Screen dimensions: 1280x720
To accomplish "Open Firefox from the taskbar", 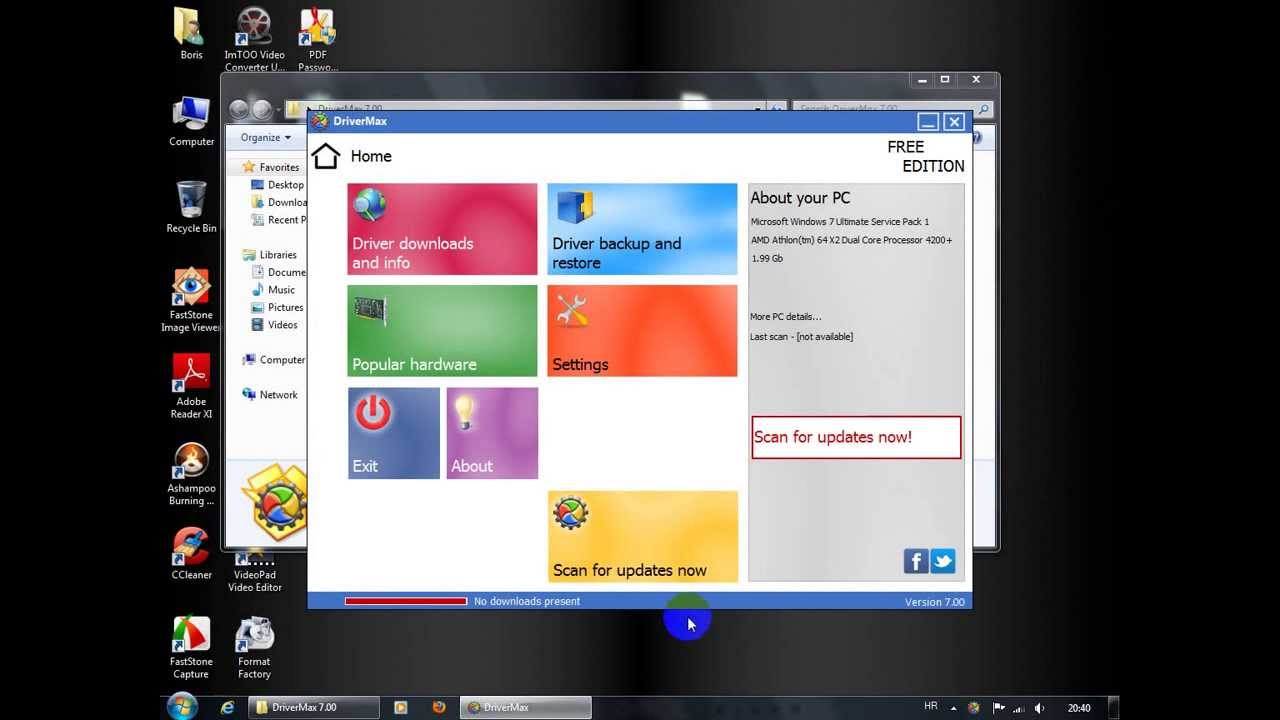I will coord(438,707).
